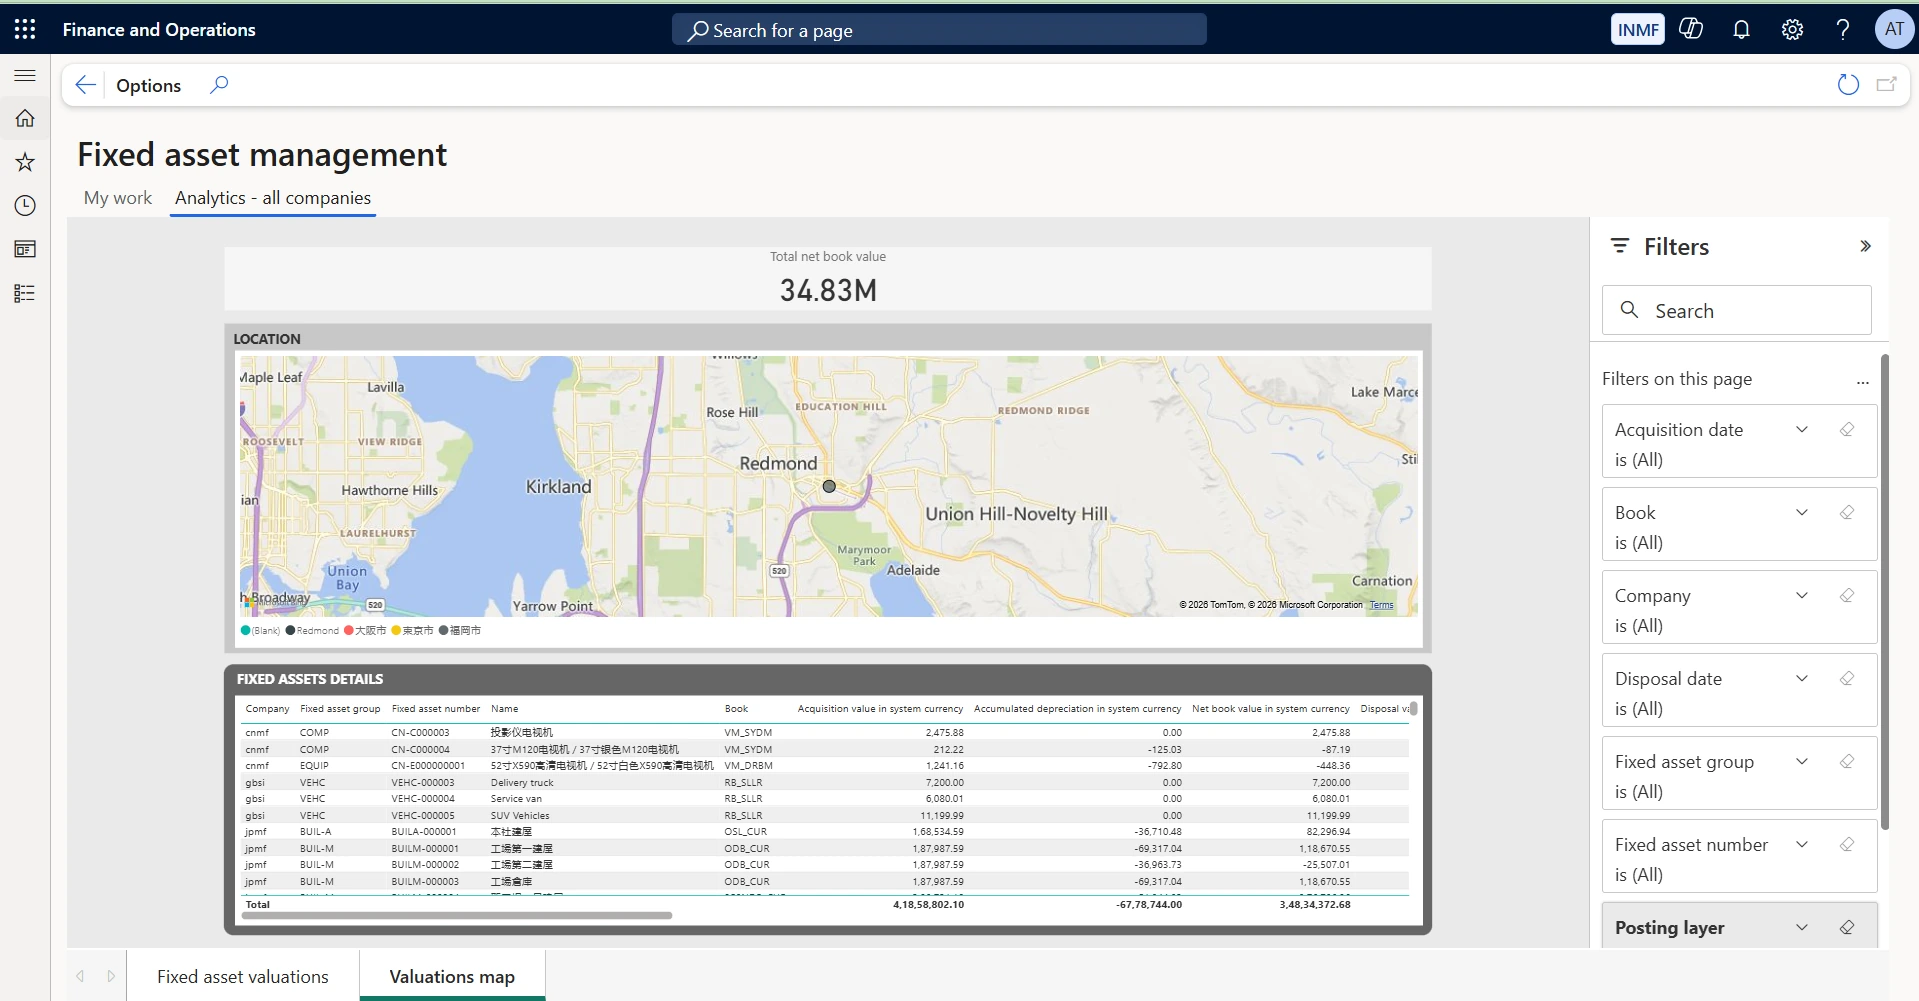Viewport: 1919px width, 1001px height.
Task: Click the Filters search field
Action: pyautogui.click(x=1737, y=311)
